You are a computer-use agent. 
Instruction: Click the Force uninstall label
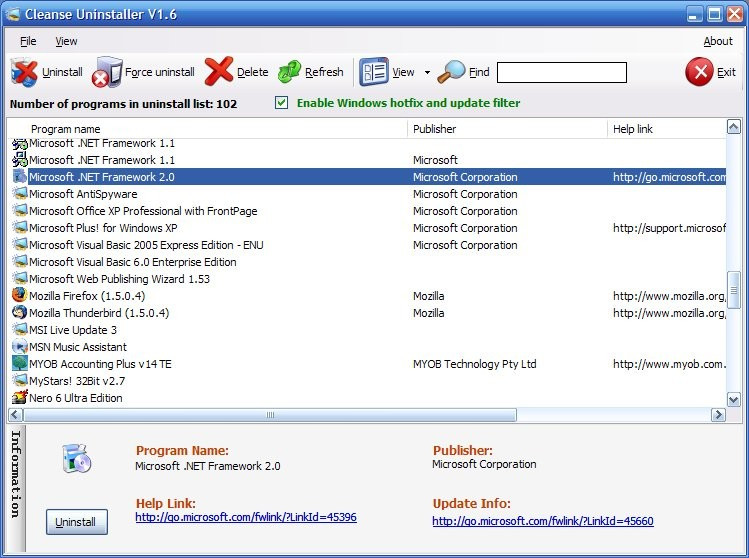[x=160, y=72]
